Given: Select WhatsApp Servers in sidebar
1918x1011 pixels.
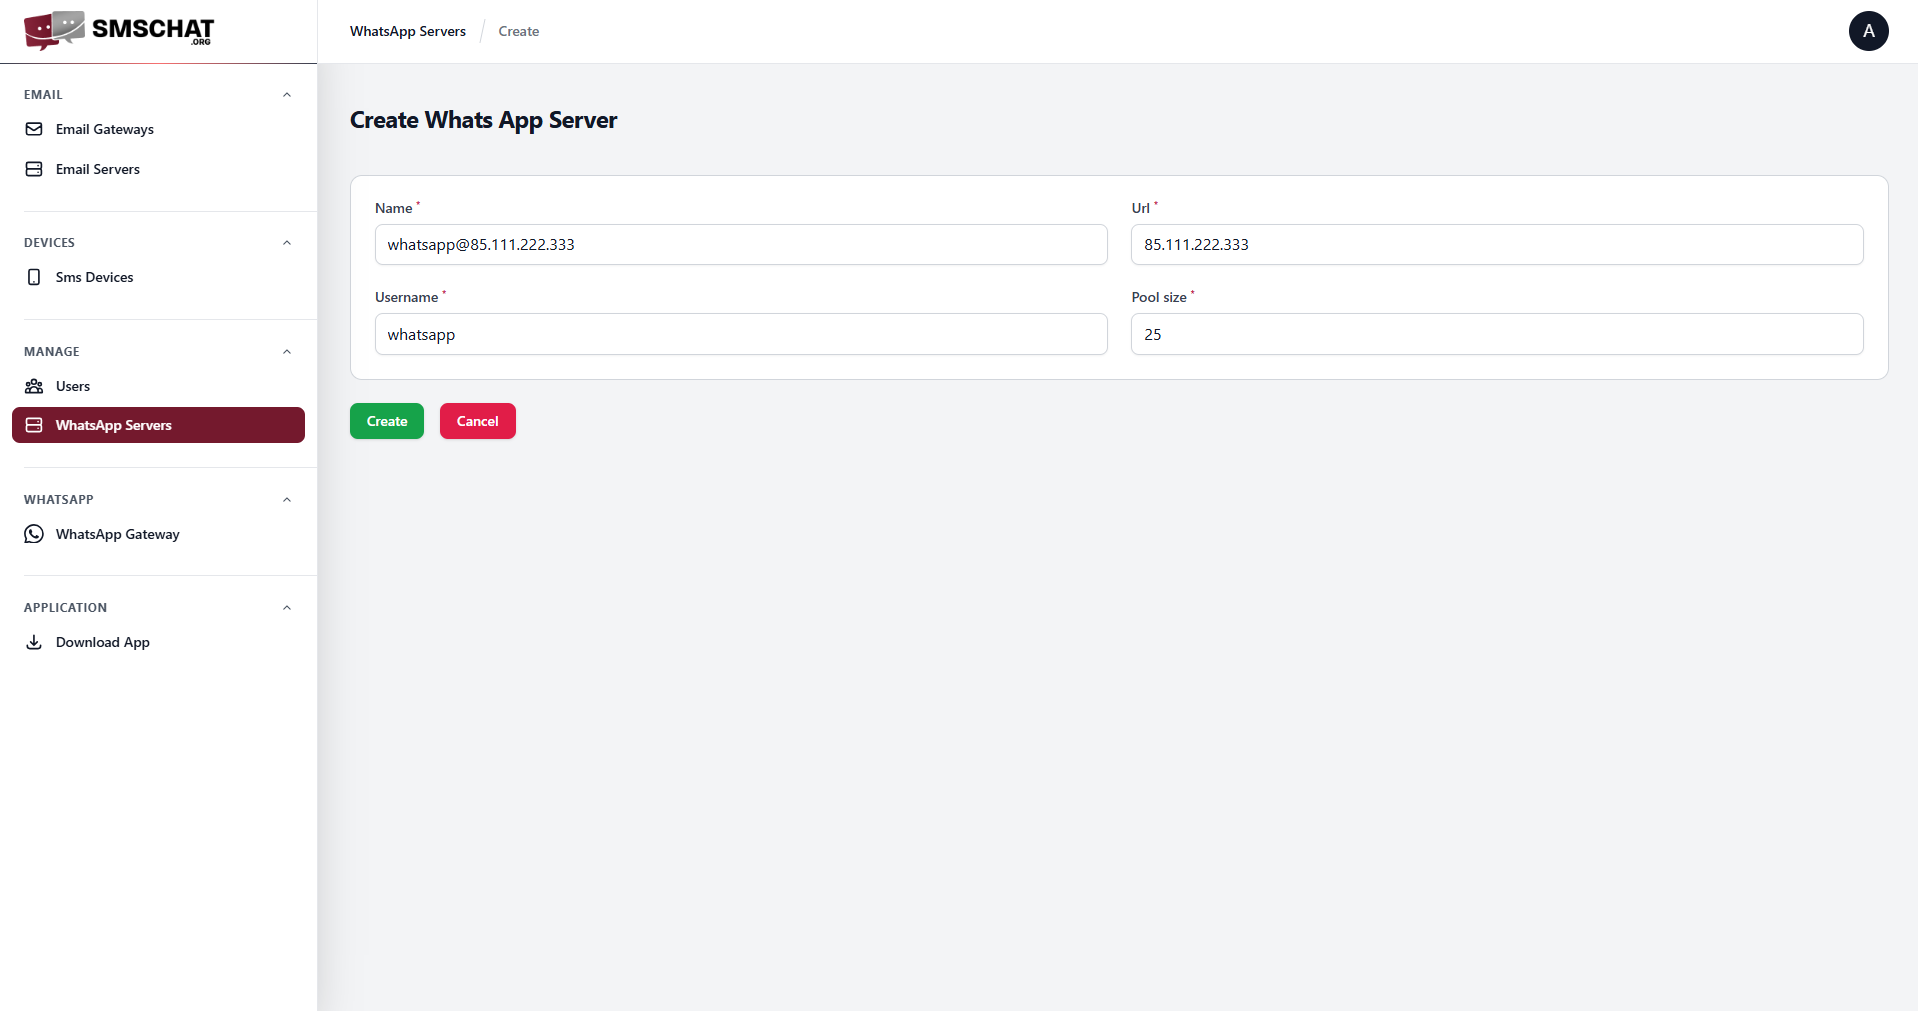Looking at the screenshot, I should [158, 425].
